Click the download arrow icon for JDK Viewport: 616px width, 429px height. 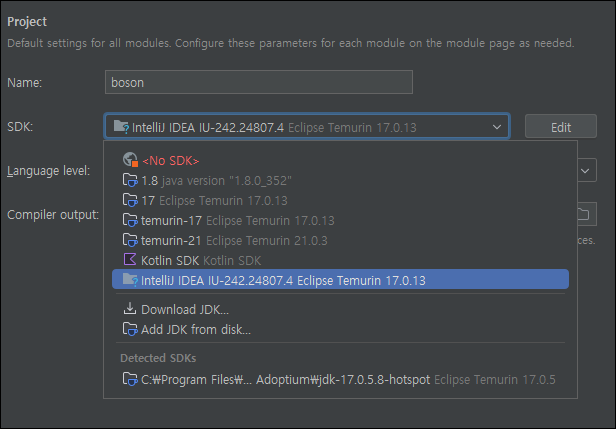pos(130,308)
